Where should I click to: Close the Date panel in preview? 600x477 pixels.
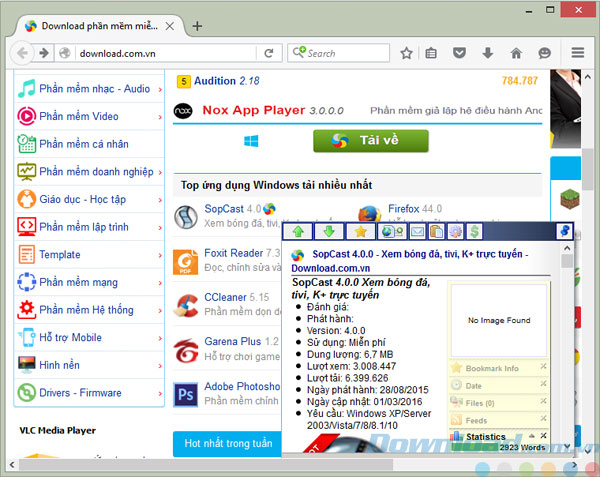tap(543, 384)
